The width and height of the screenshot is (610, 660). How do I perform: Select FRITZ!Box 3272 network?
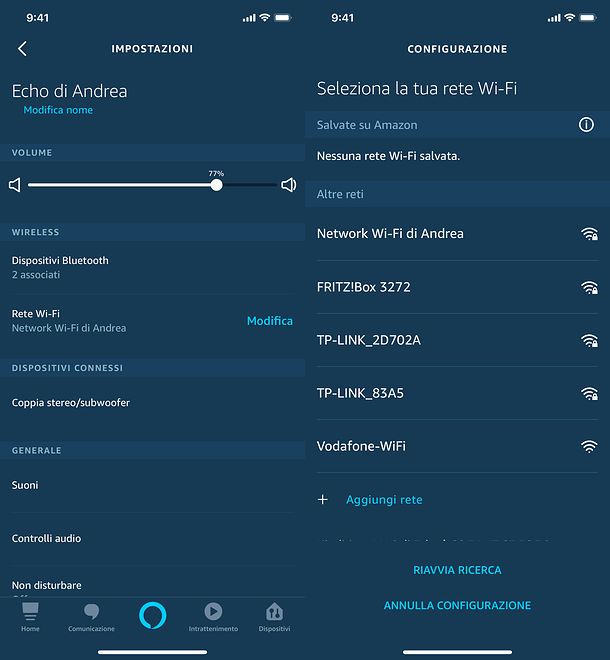458,287
